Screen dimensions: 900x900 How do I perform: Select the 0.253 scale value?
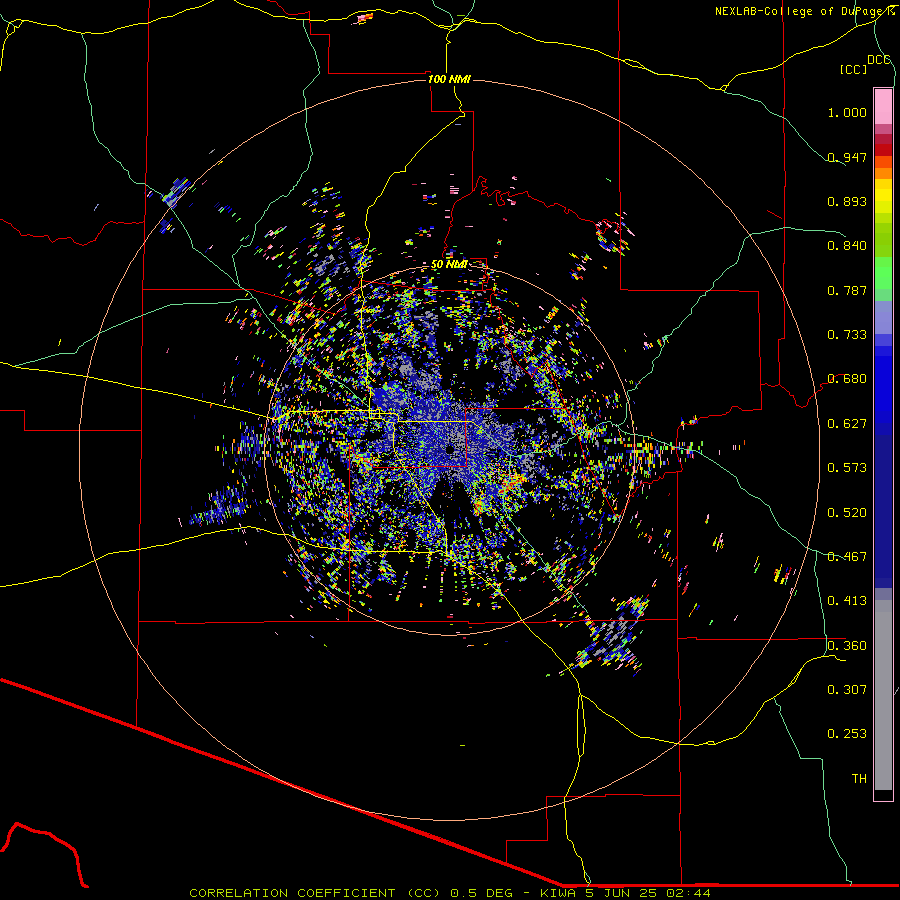click(847, 734)
